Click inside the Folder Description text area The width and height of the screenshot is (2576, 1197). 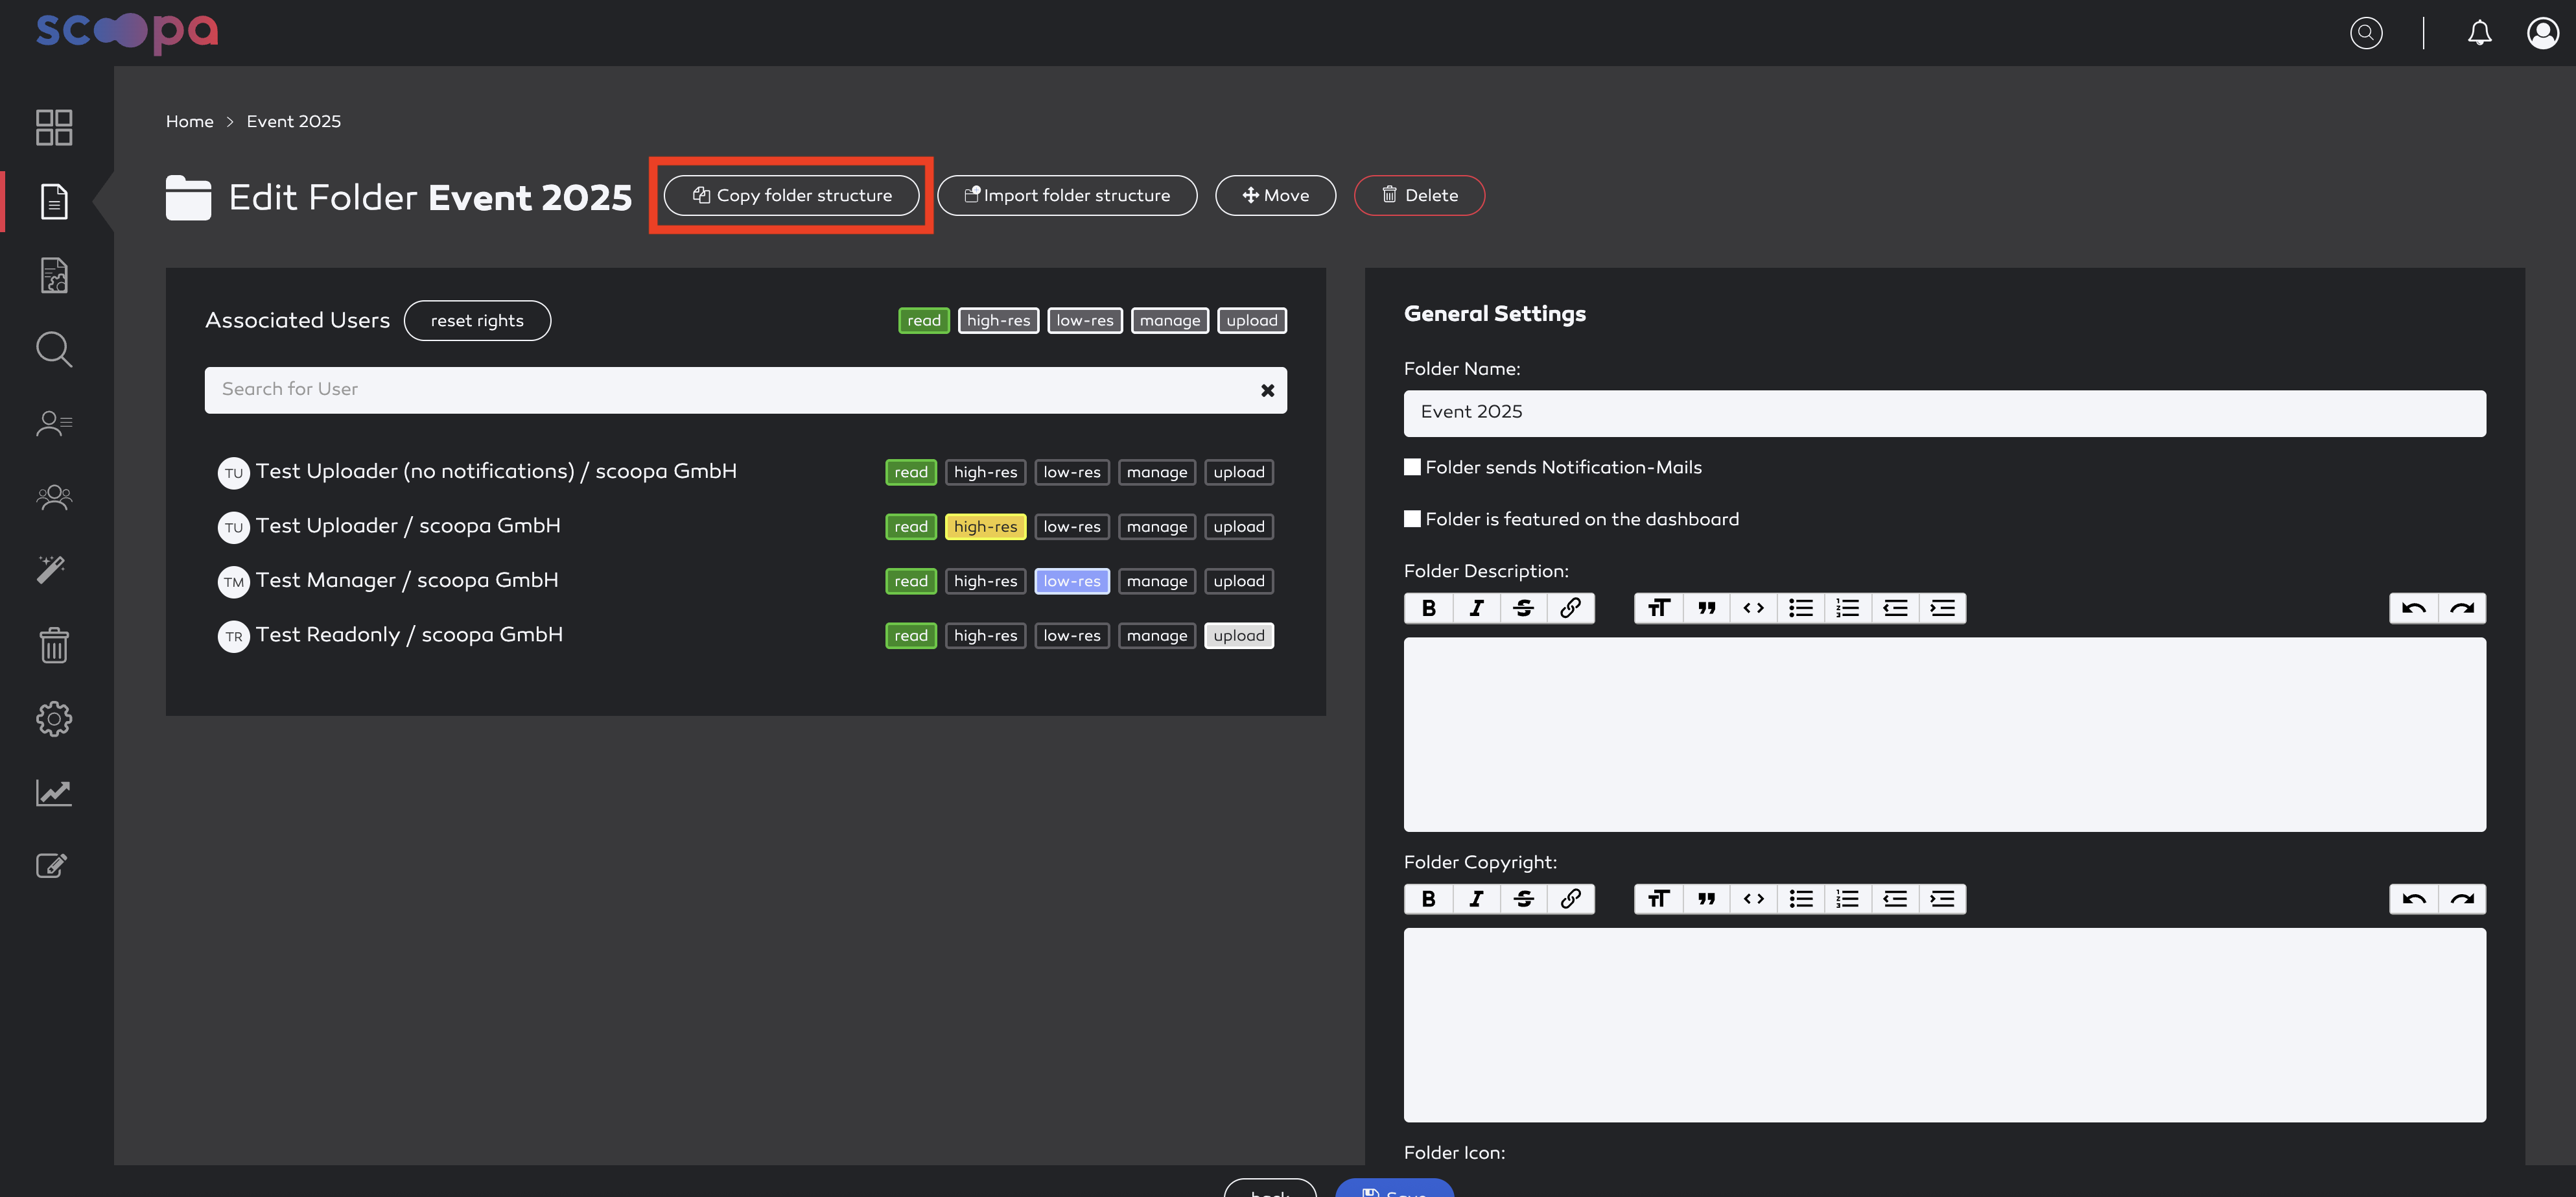(x=1944, y=734)
